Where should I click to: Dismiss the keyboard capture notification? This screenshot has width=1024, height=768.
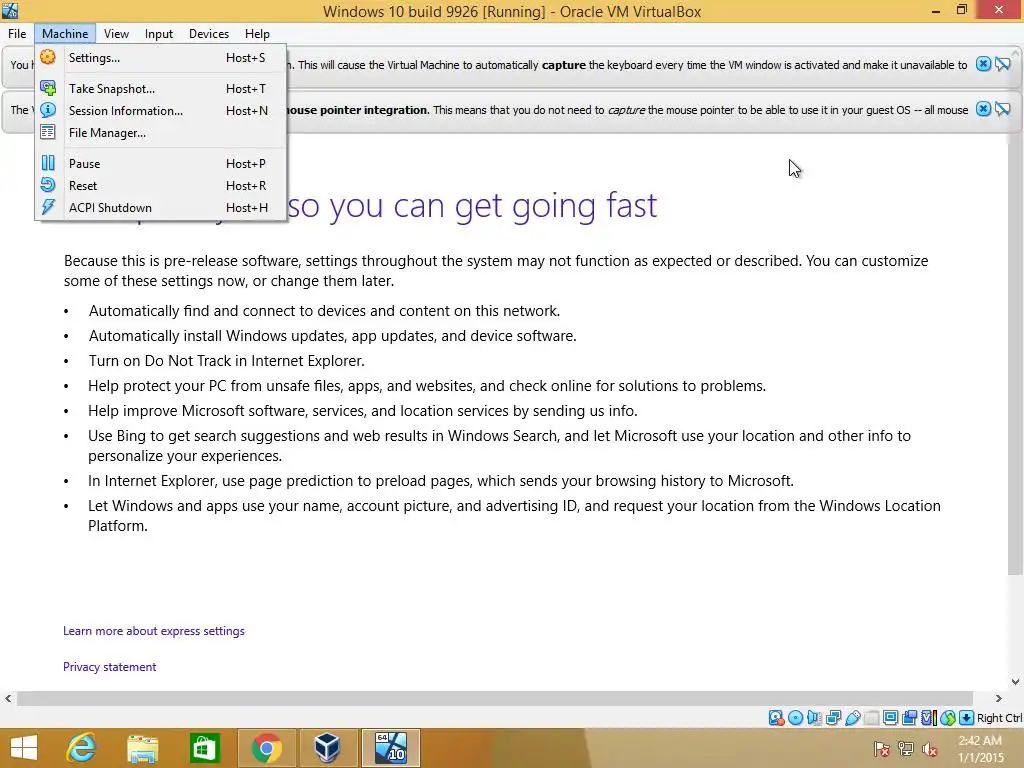983,64
